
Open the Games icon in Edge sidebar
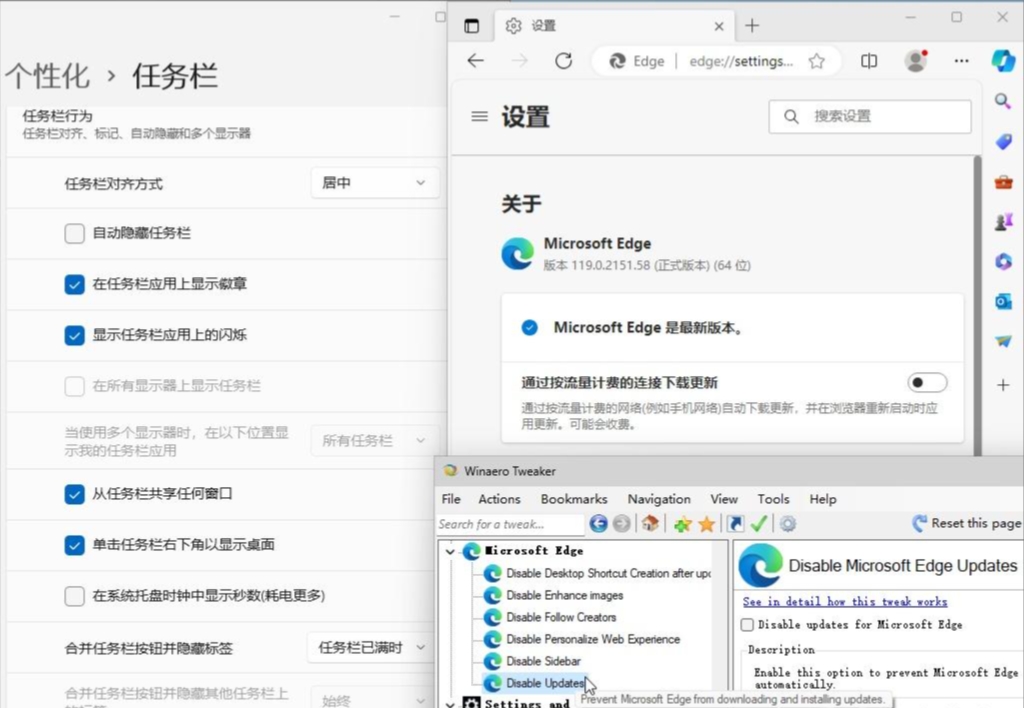tap(1003, 221)
